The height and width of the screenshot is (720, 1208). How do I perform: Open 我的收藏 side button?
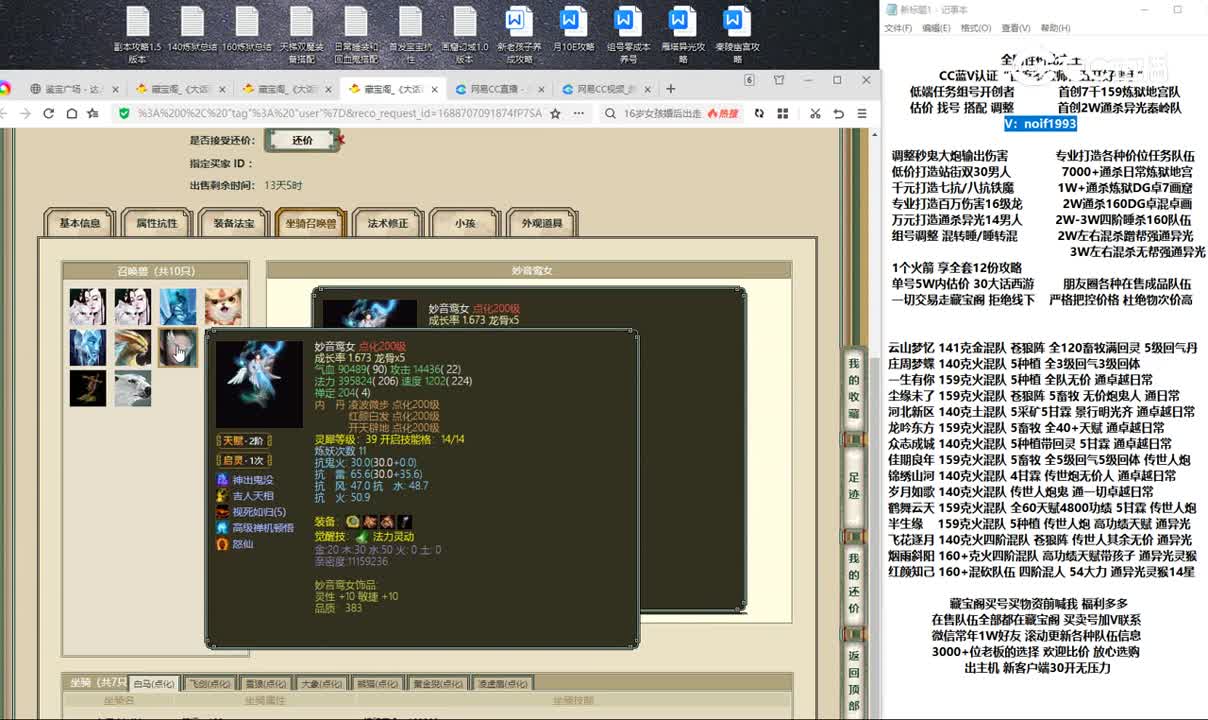(x=854, y=389)
